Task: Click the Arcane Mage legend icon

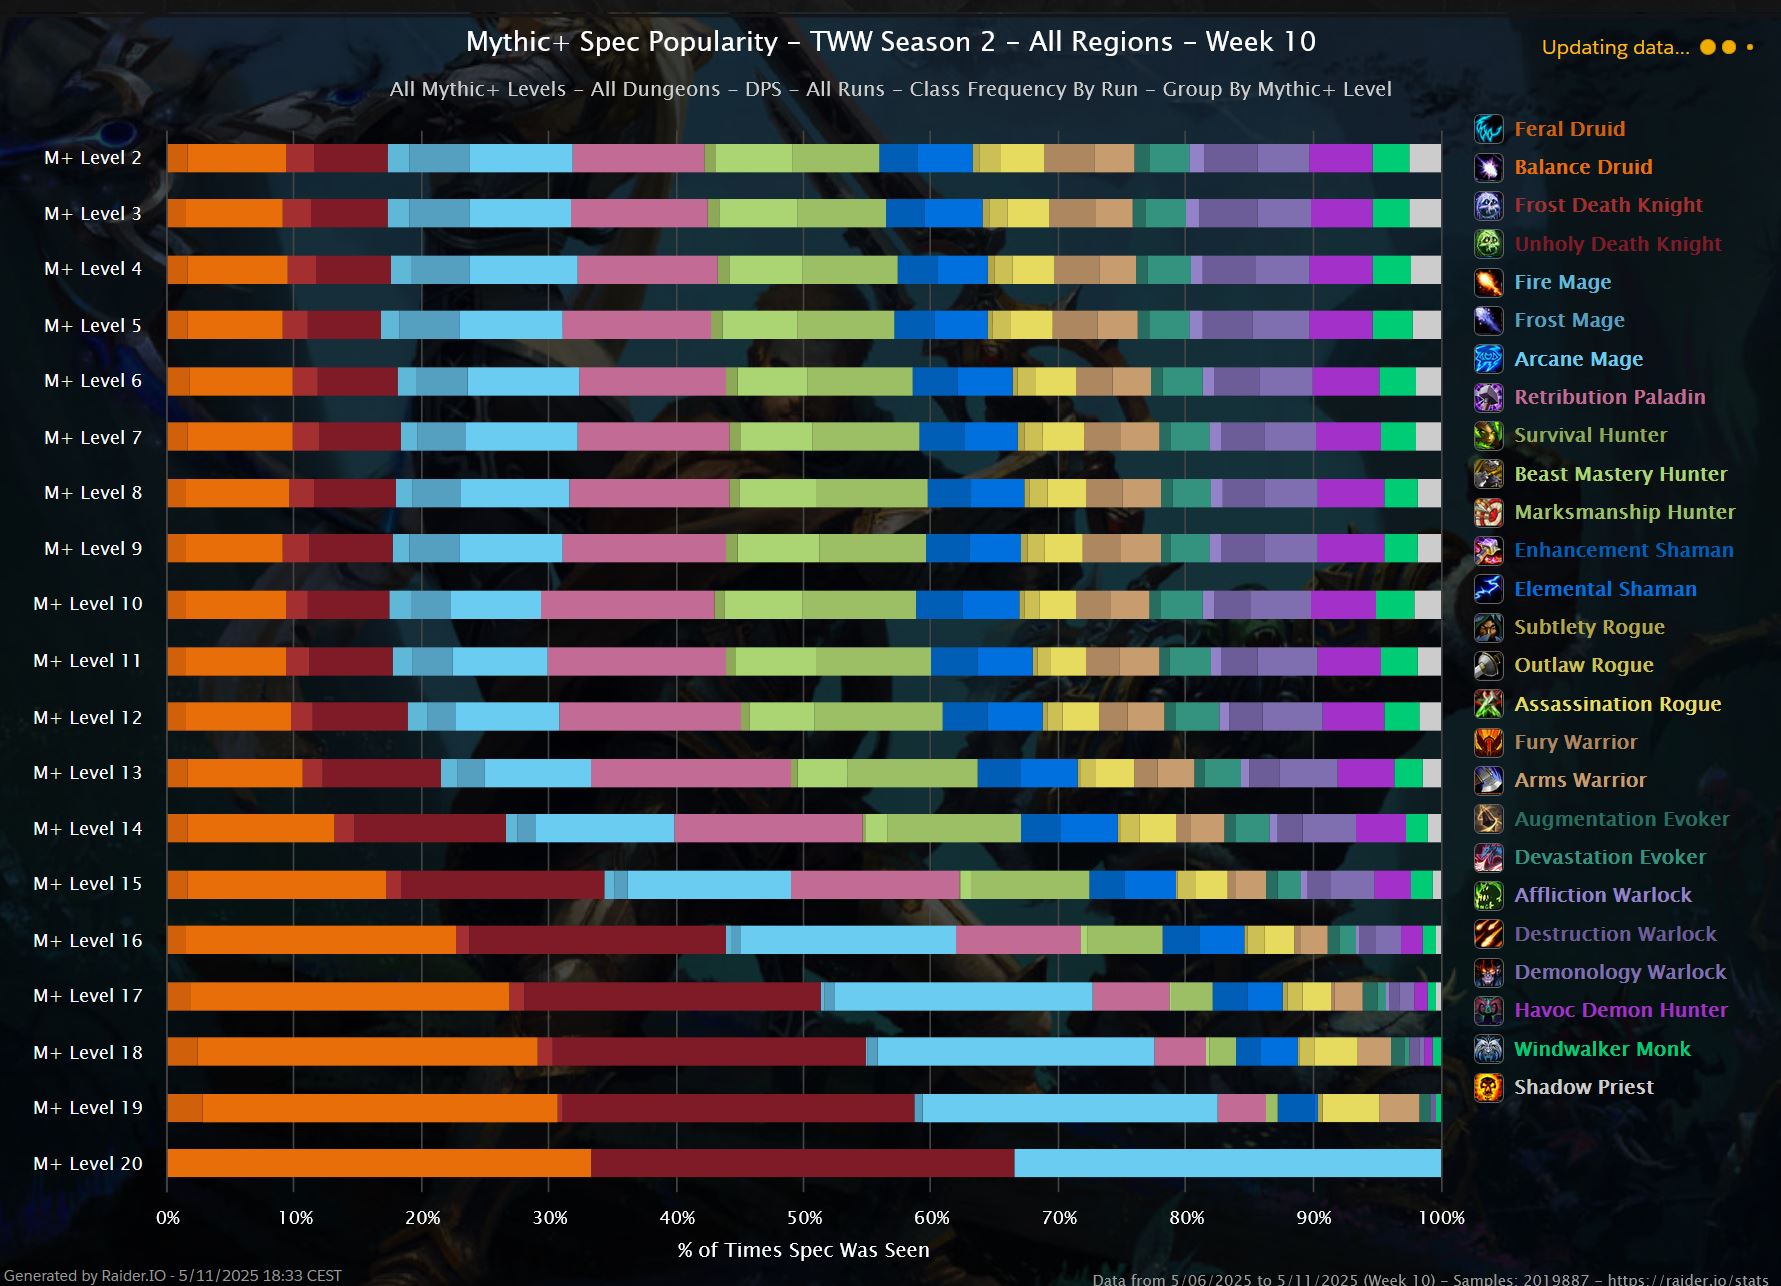Action: click(1488, 359)
